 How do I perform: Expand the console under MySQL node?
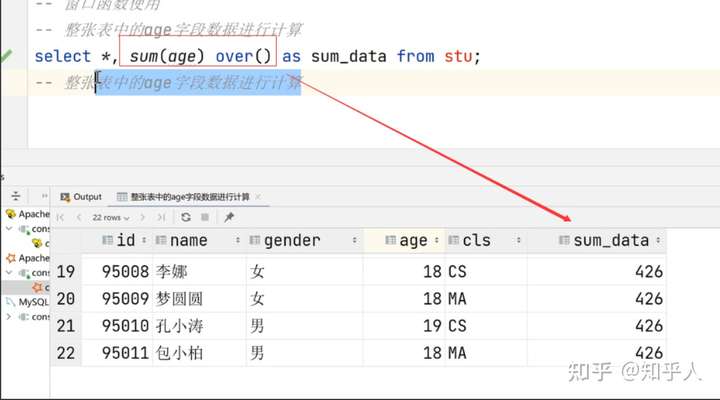click(9, 316)
